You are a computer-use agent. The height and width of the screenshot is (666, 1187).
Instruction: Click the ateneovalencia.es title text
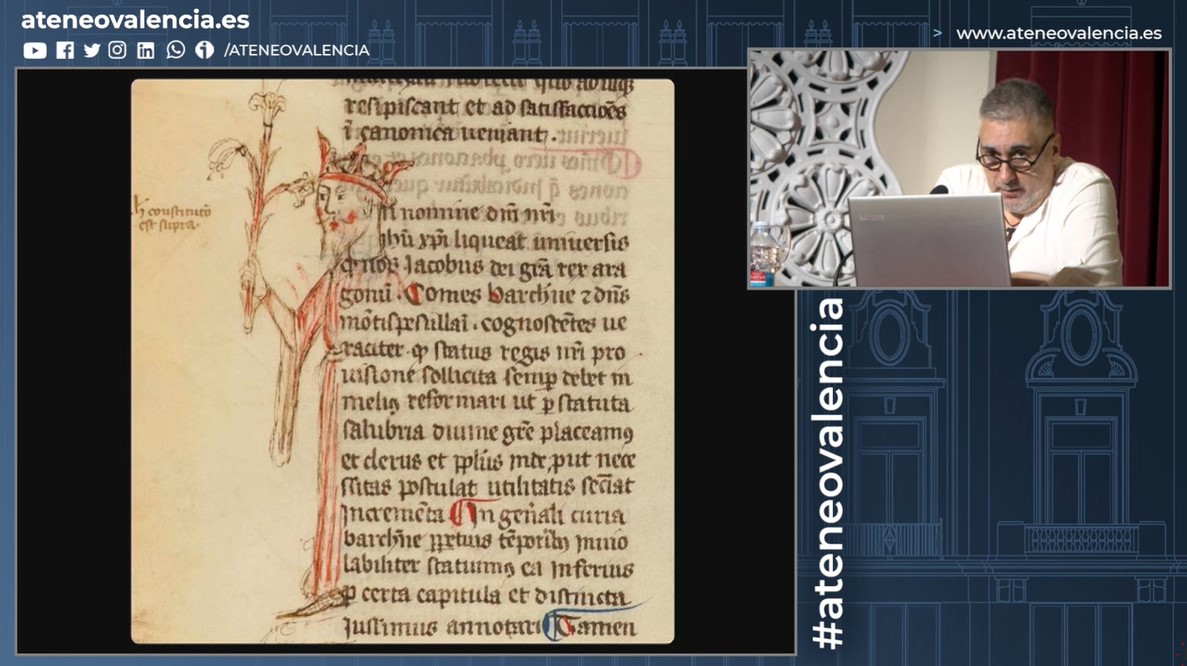pyautogui.click(x=135, y=20)
